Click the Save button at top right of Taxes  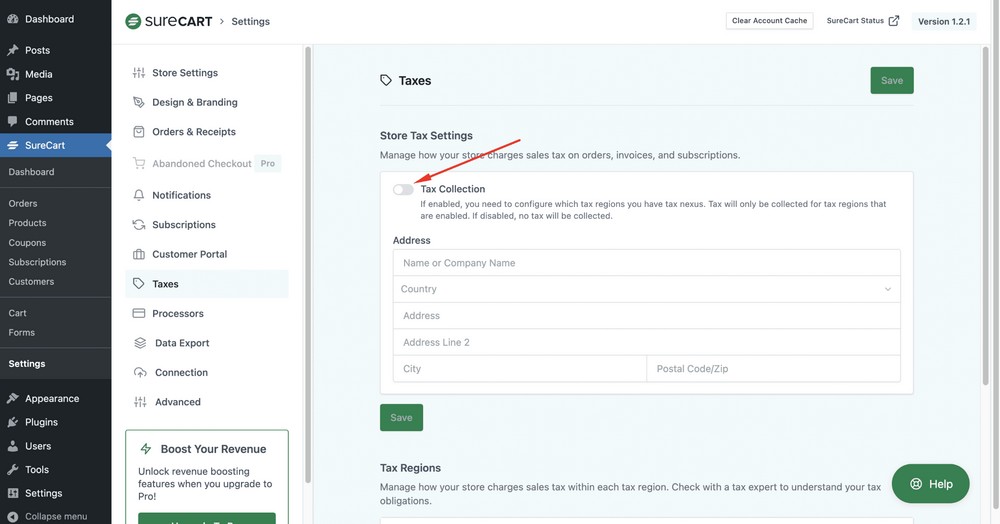pyautogui.click(x=892, y=80)
